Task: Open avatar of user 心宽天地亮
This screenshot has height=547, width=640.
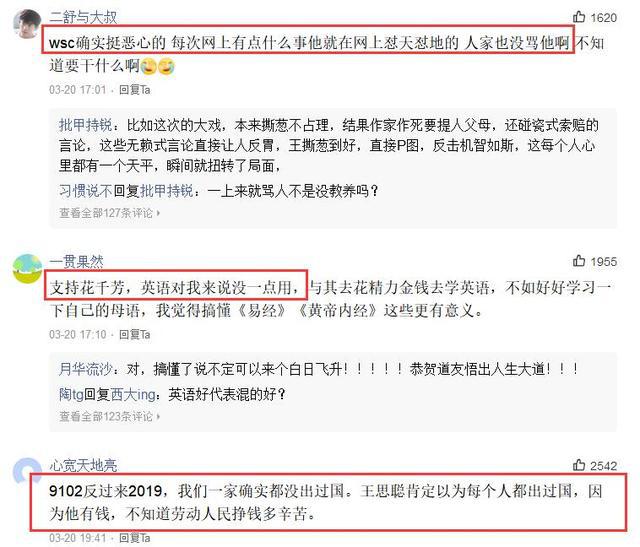Action: [x=27, y=469]
